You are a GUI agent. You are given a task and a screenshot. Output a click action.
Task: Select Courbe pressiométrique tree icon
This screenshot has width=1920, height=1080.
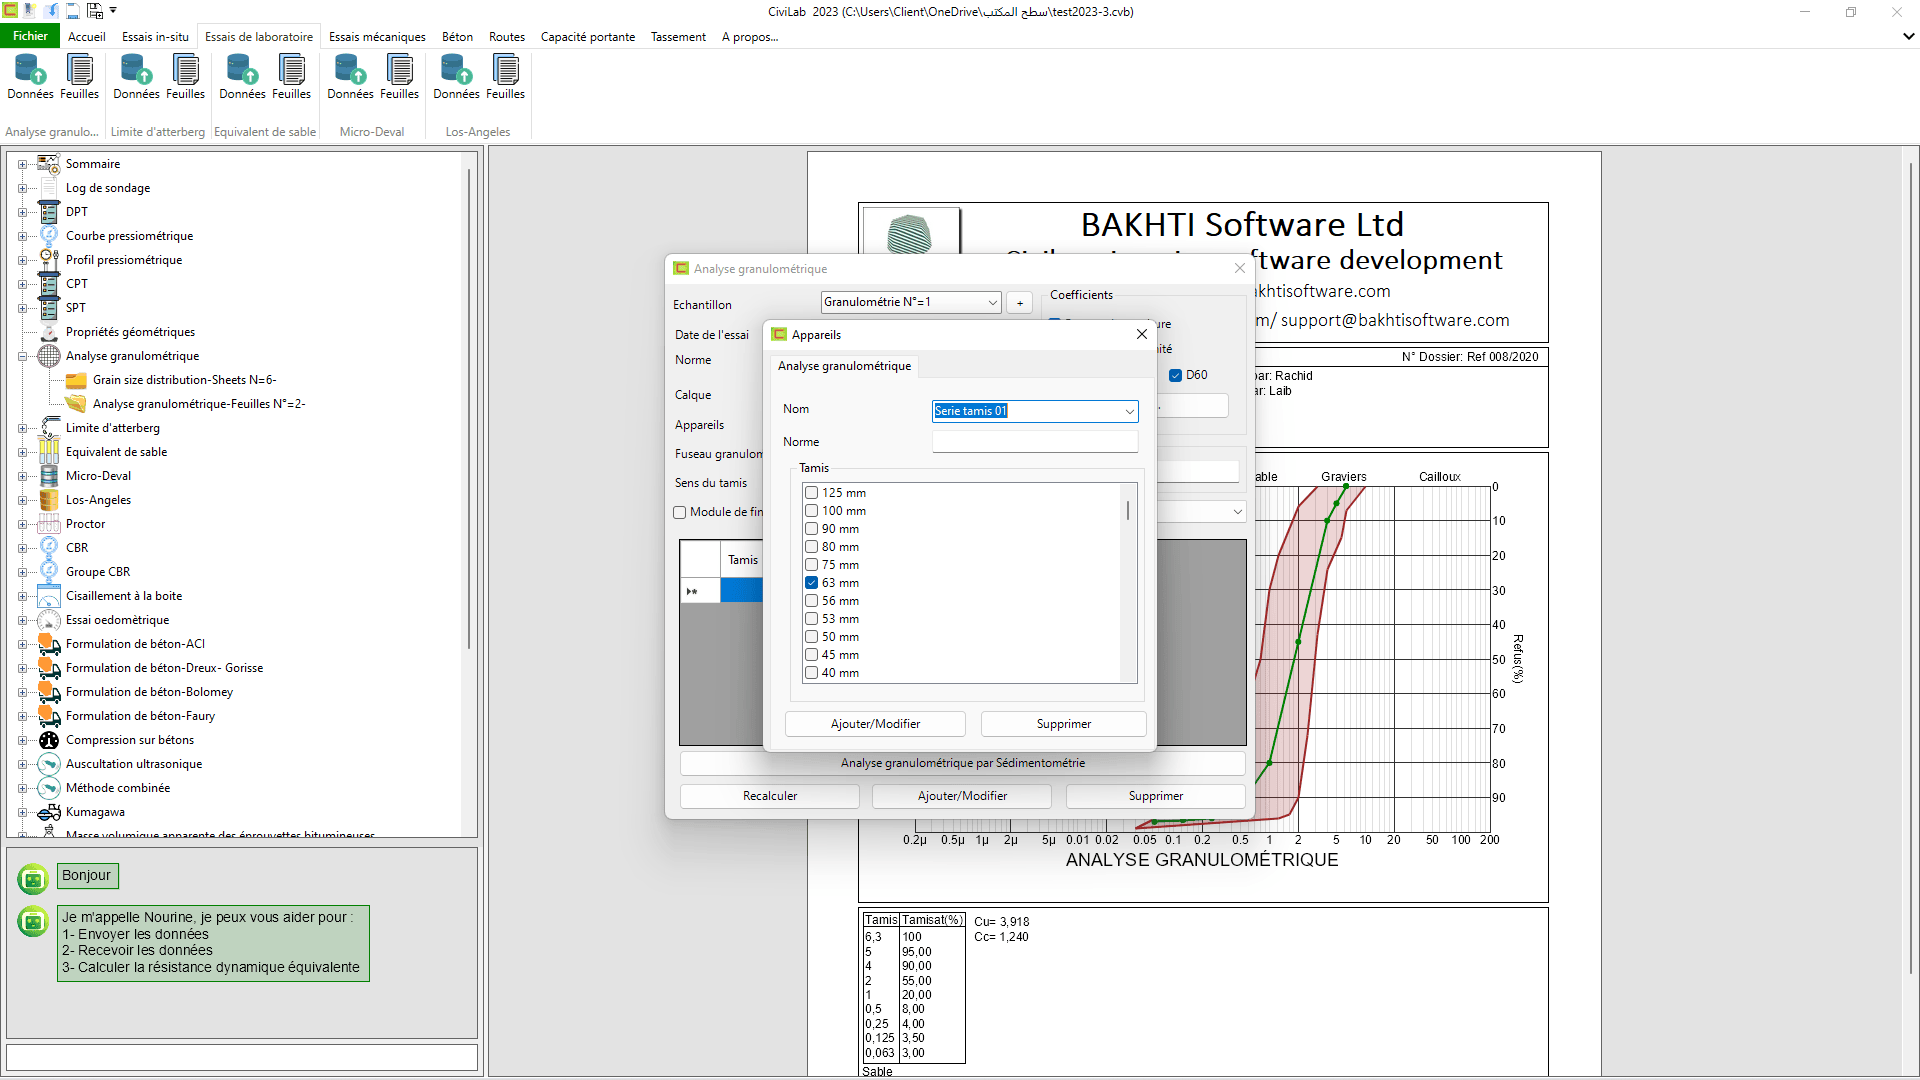pyautogui.click(x=49, y=236)
